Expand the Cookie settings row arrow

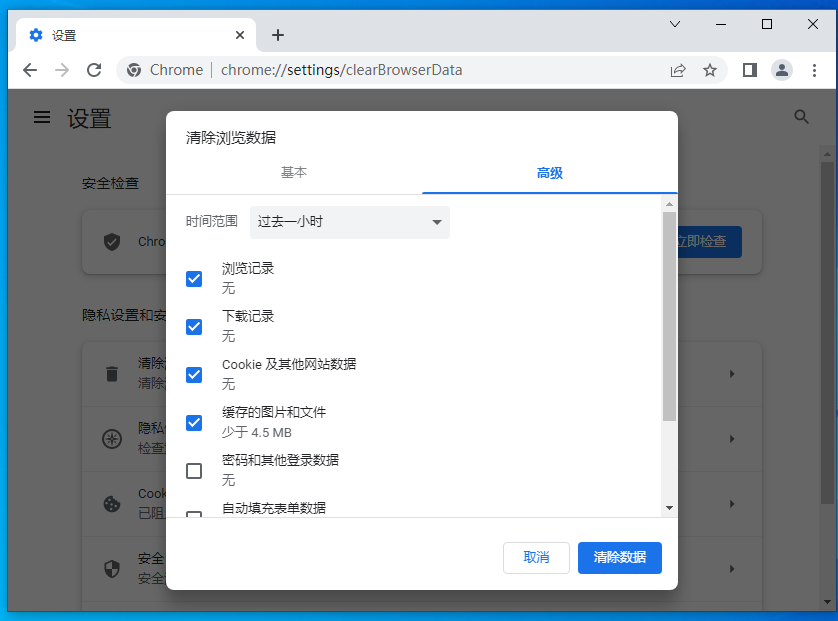[x=732, y=504]
